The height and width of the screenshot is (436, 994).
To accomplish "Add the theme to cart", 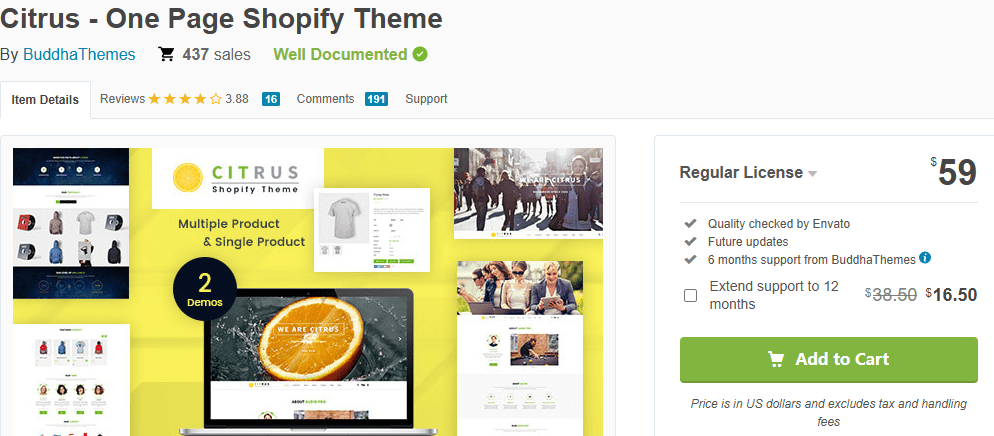I will click(829, 359).
